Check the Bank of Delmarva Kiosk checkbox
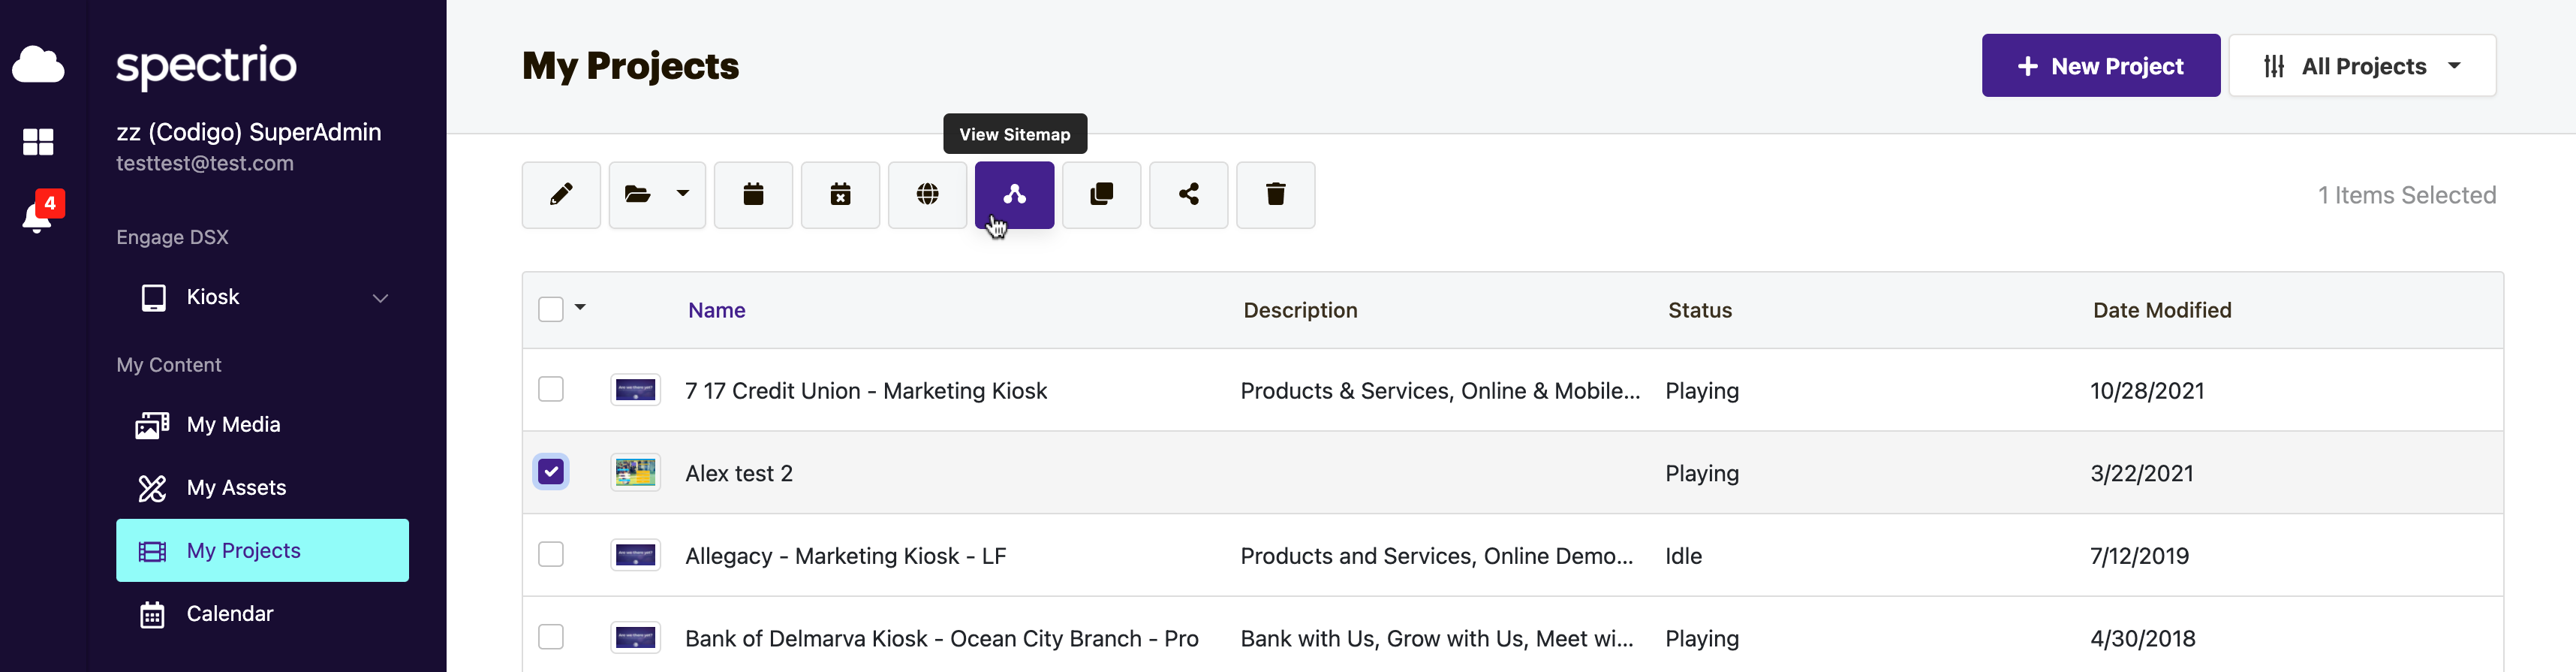Screen dimensions: 2576x672 pos(551,637)
